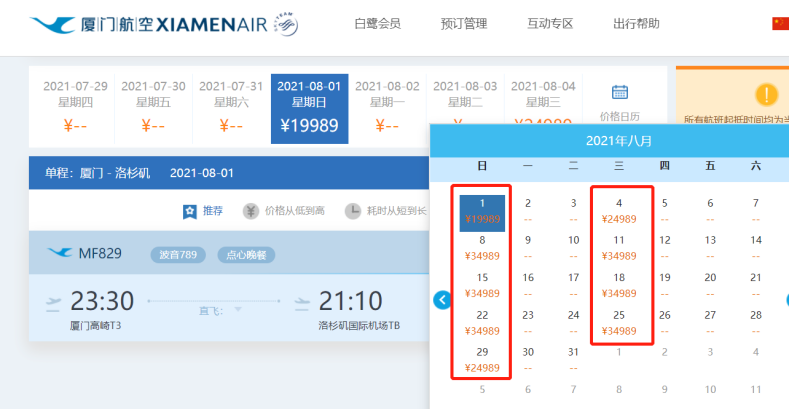Click the 推荐 star sort icon
The image size is (789, 409).
(190, 211)
